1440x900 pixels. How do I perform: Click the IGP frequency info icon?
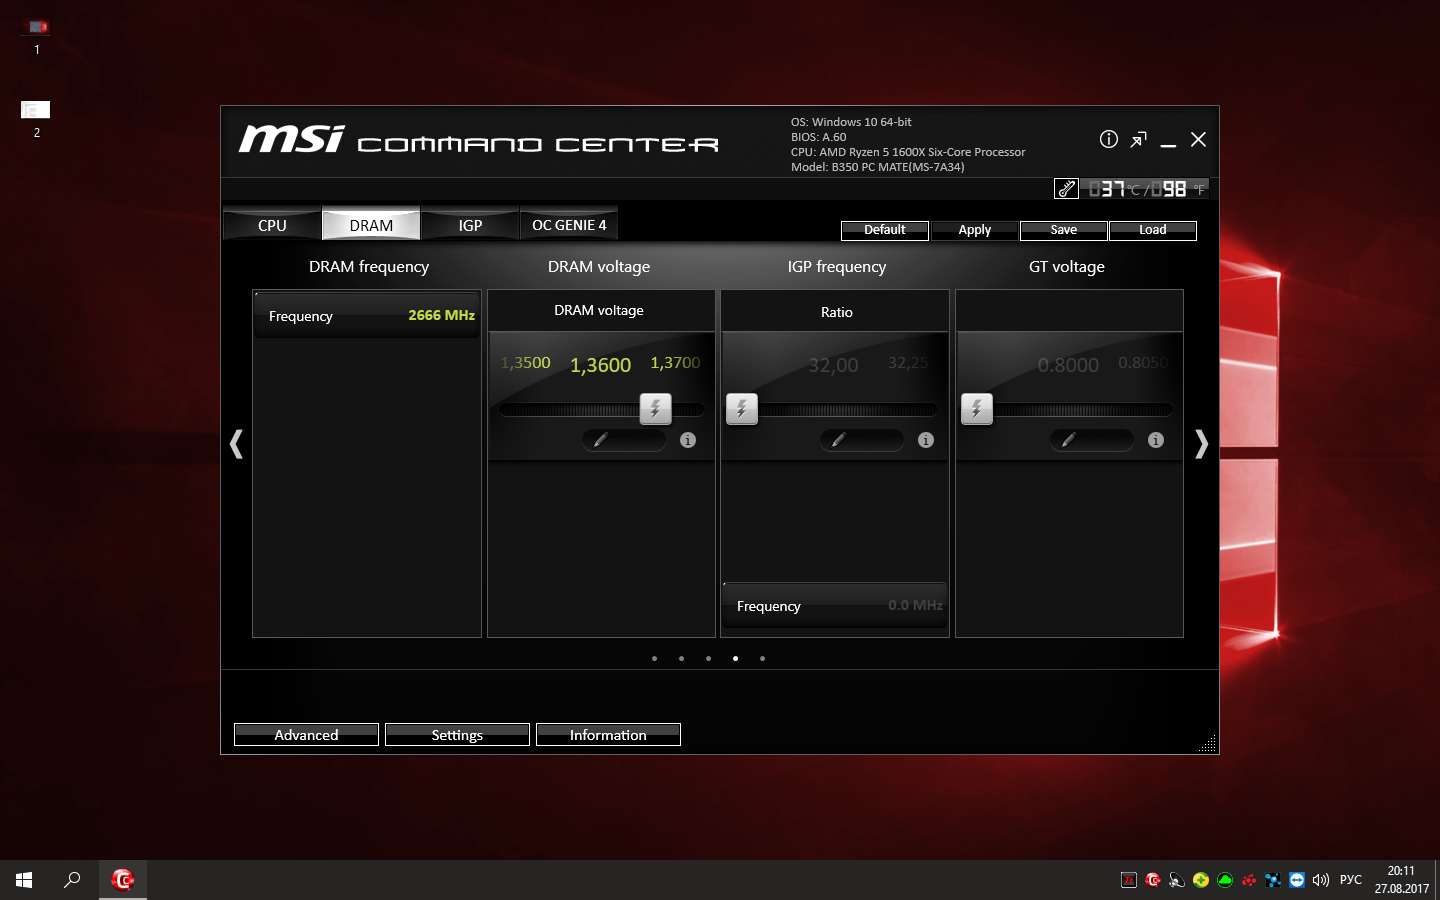[x=926, y=440]
